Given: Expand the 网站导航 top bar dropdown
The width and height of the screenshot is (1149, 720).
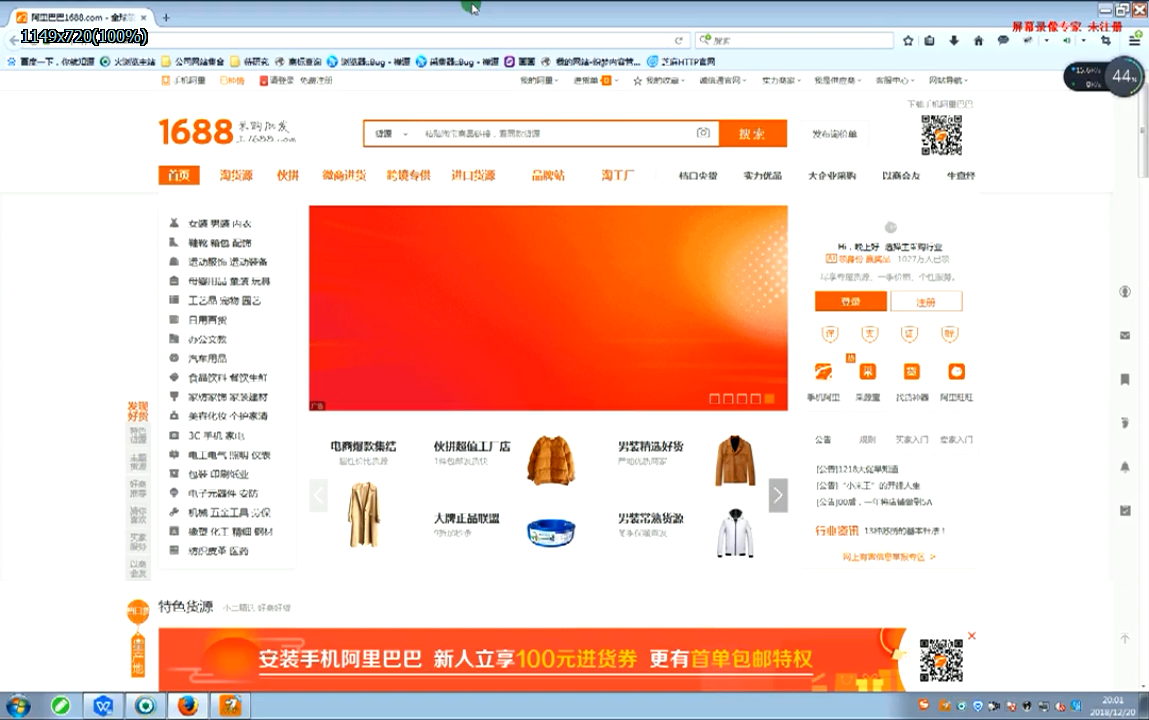Looking at the screenshot, I should (948, 81).
